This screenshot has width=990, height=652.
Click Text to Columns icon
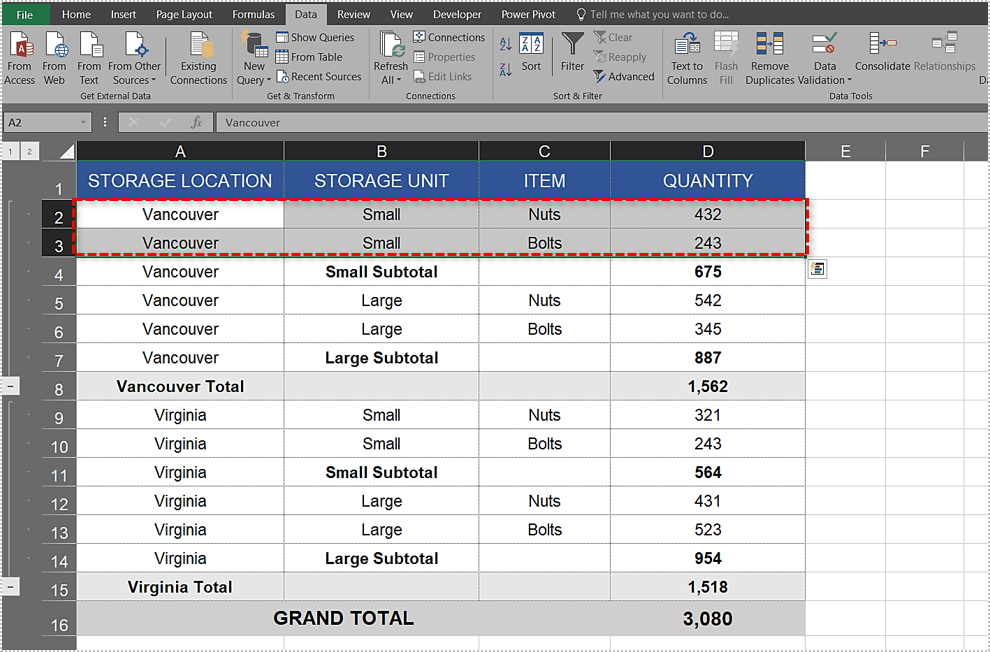[x=687, y=46]
